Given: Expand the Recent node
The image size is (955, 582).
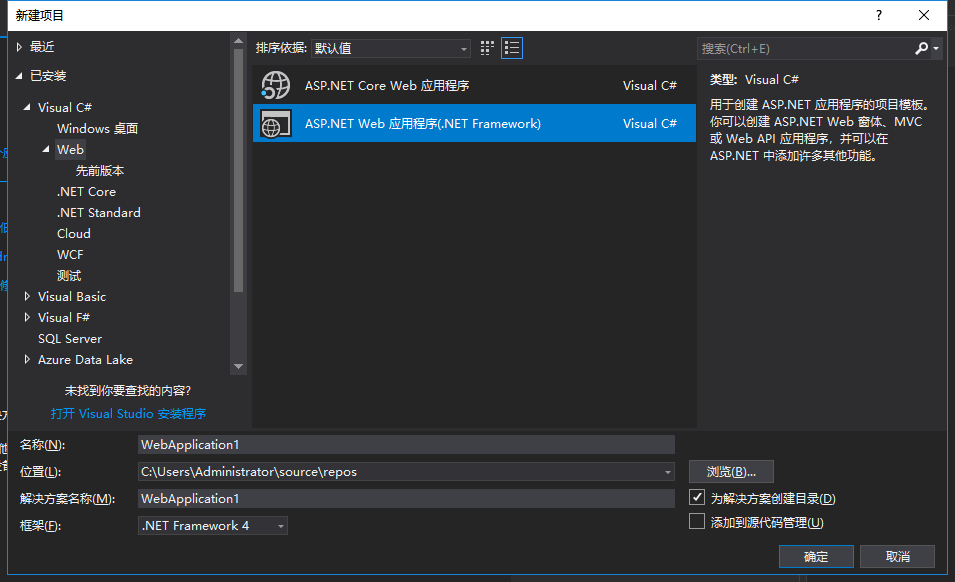Looking at the screenshot, I should click(19, 47).
